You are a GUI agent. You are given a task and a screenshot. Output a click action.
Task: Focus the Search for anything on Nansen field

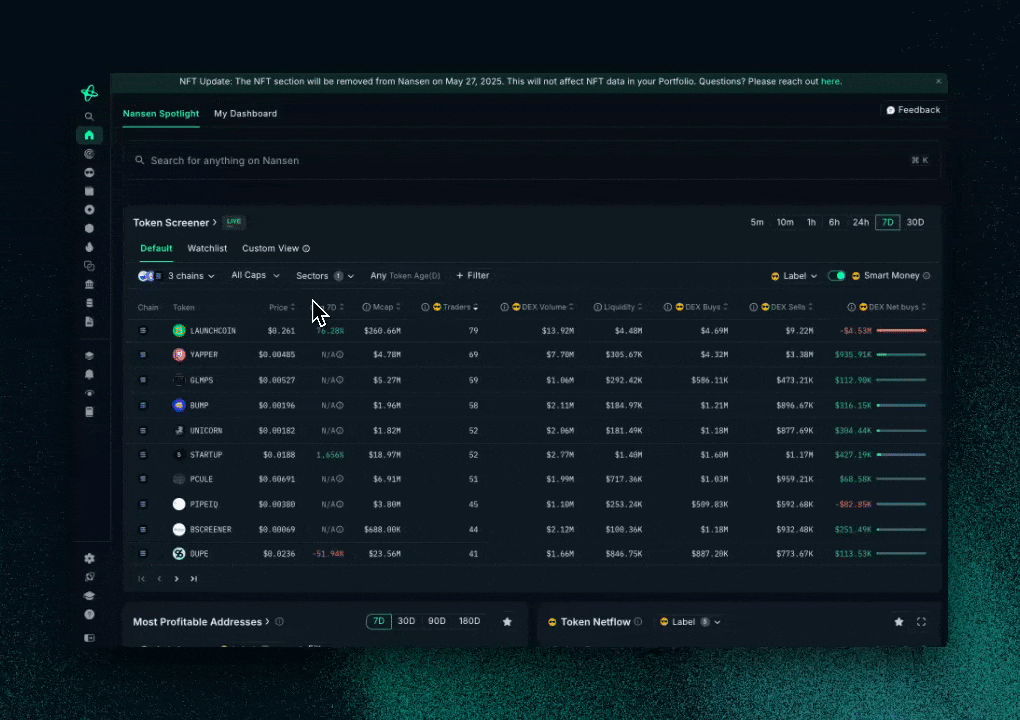[x=531, y=161]
